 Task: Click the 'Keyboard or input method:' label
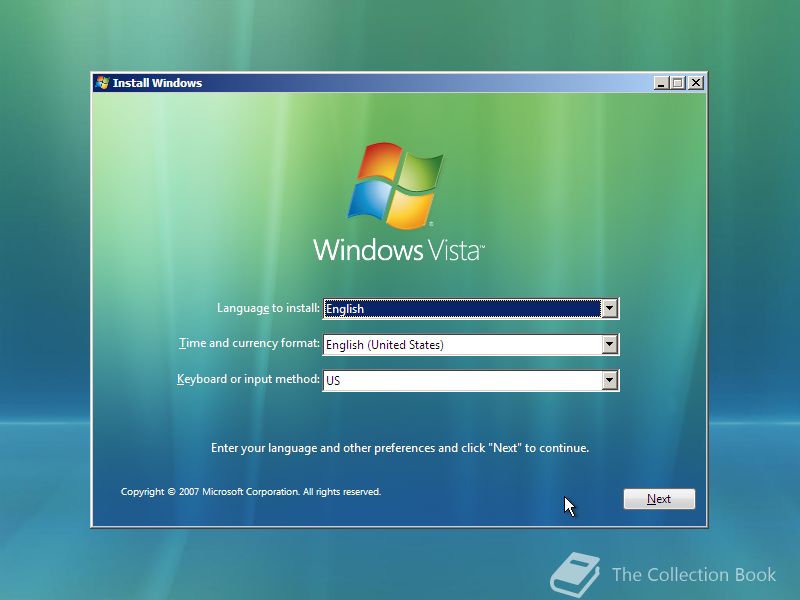click(248, 379)
